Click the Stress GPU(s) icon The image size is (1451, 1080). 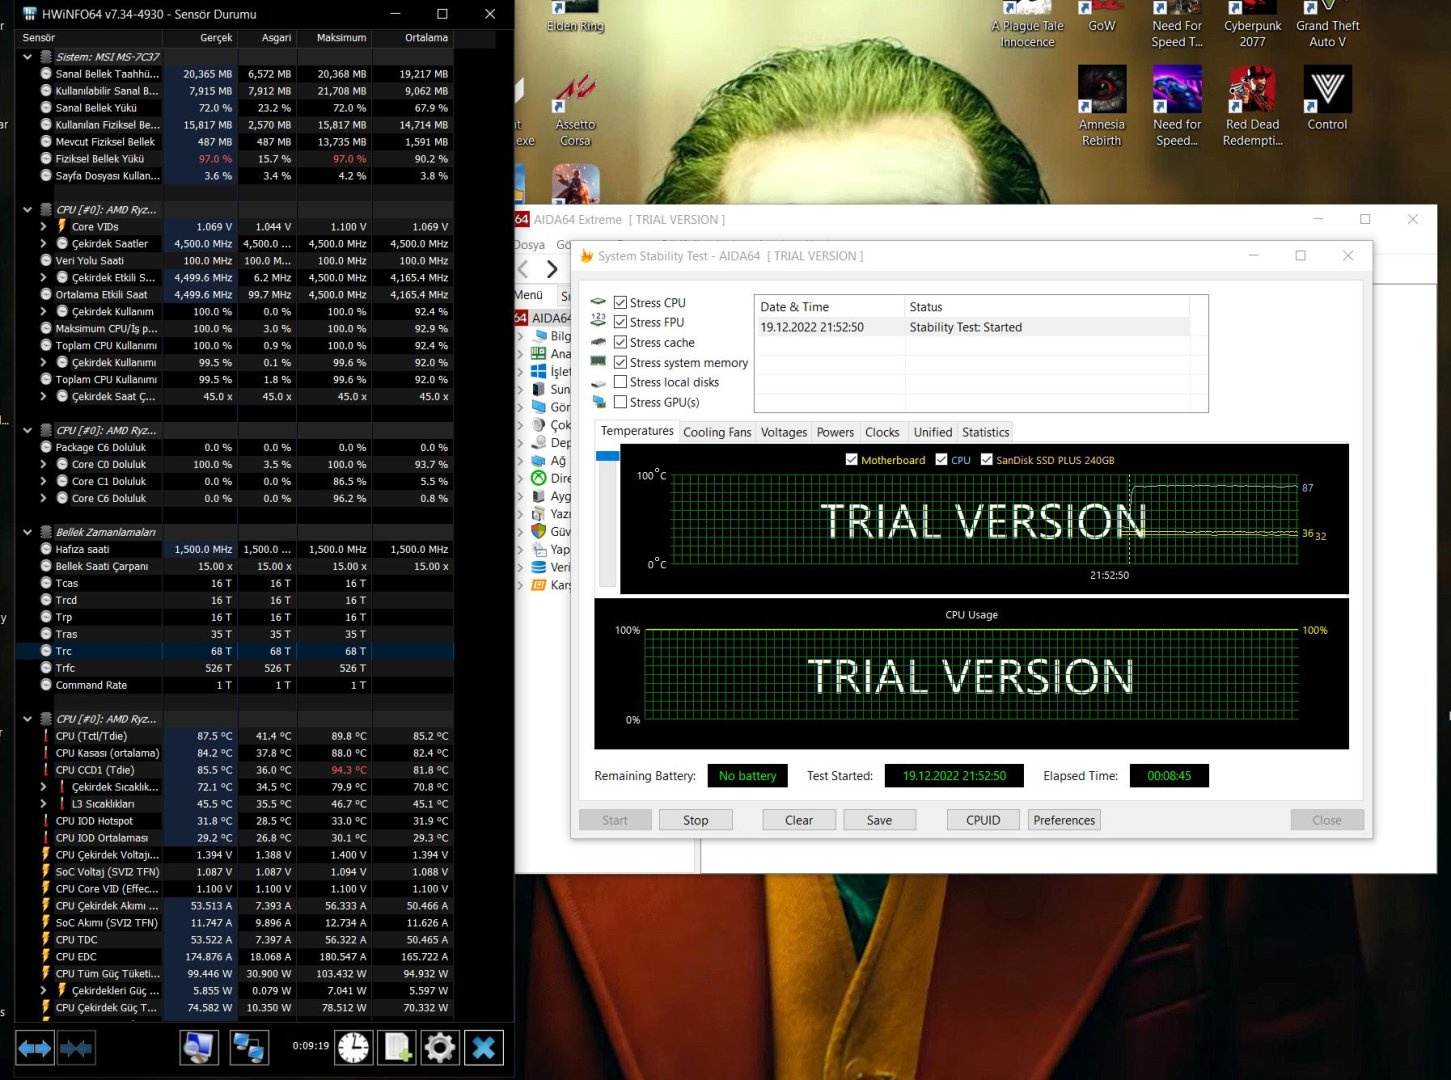(598, 402)
